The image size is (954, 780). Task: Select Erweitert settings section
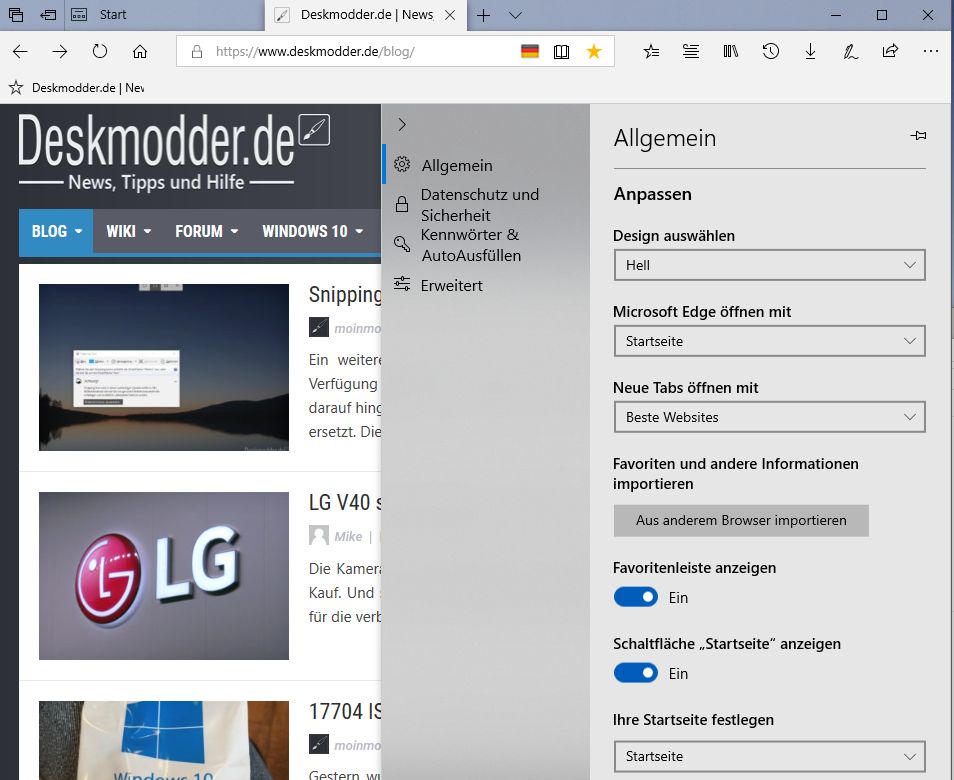coord(485,285)
